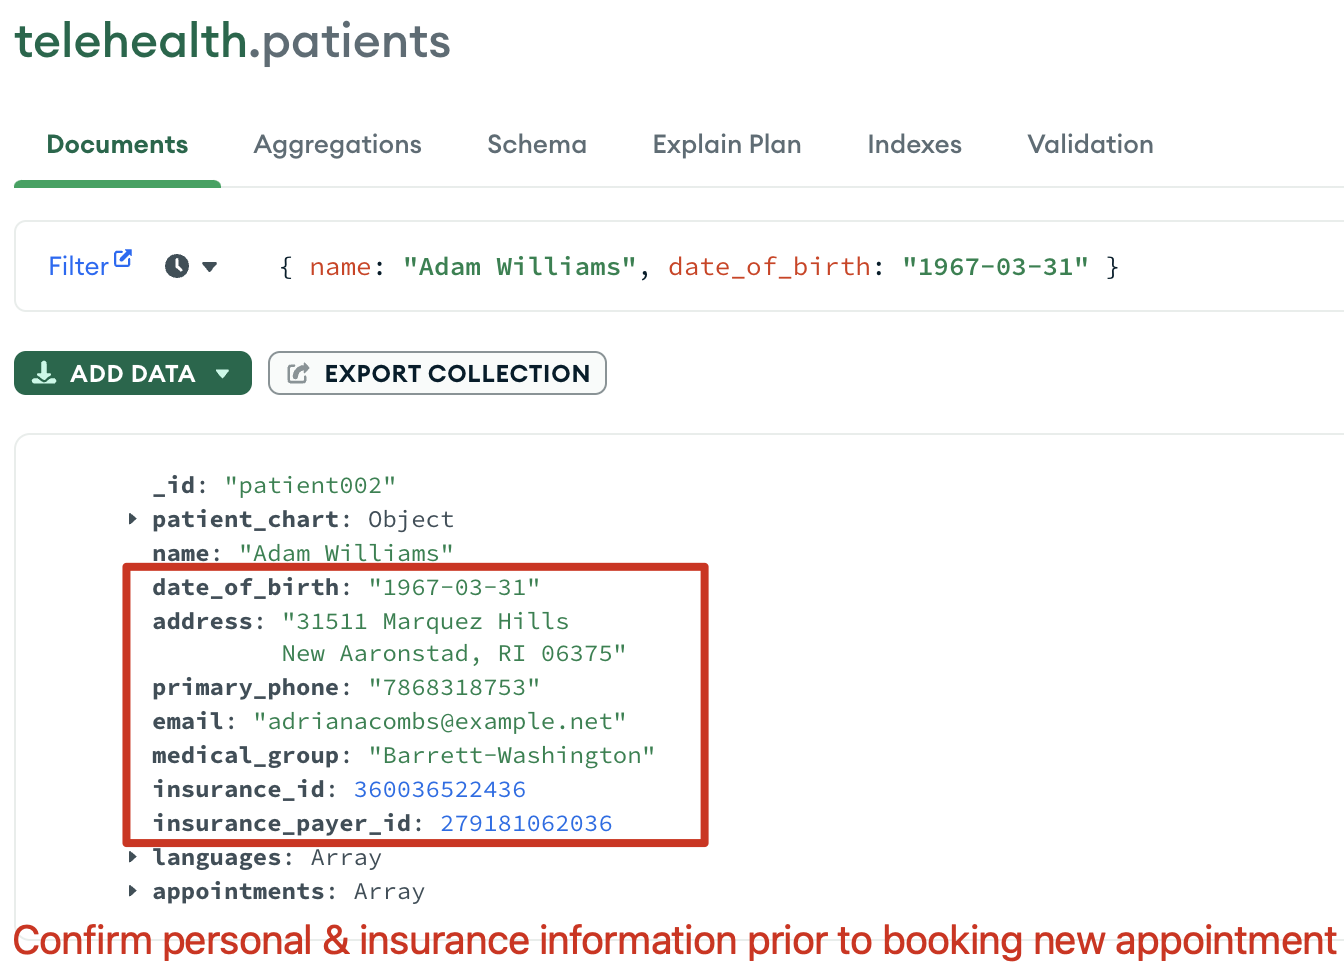Open the Validation tab

(1090, 144)
